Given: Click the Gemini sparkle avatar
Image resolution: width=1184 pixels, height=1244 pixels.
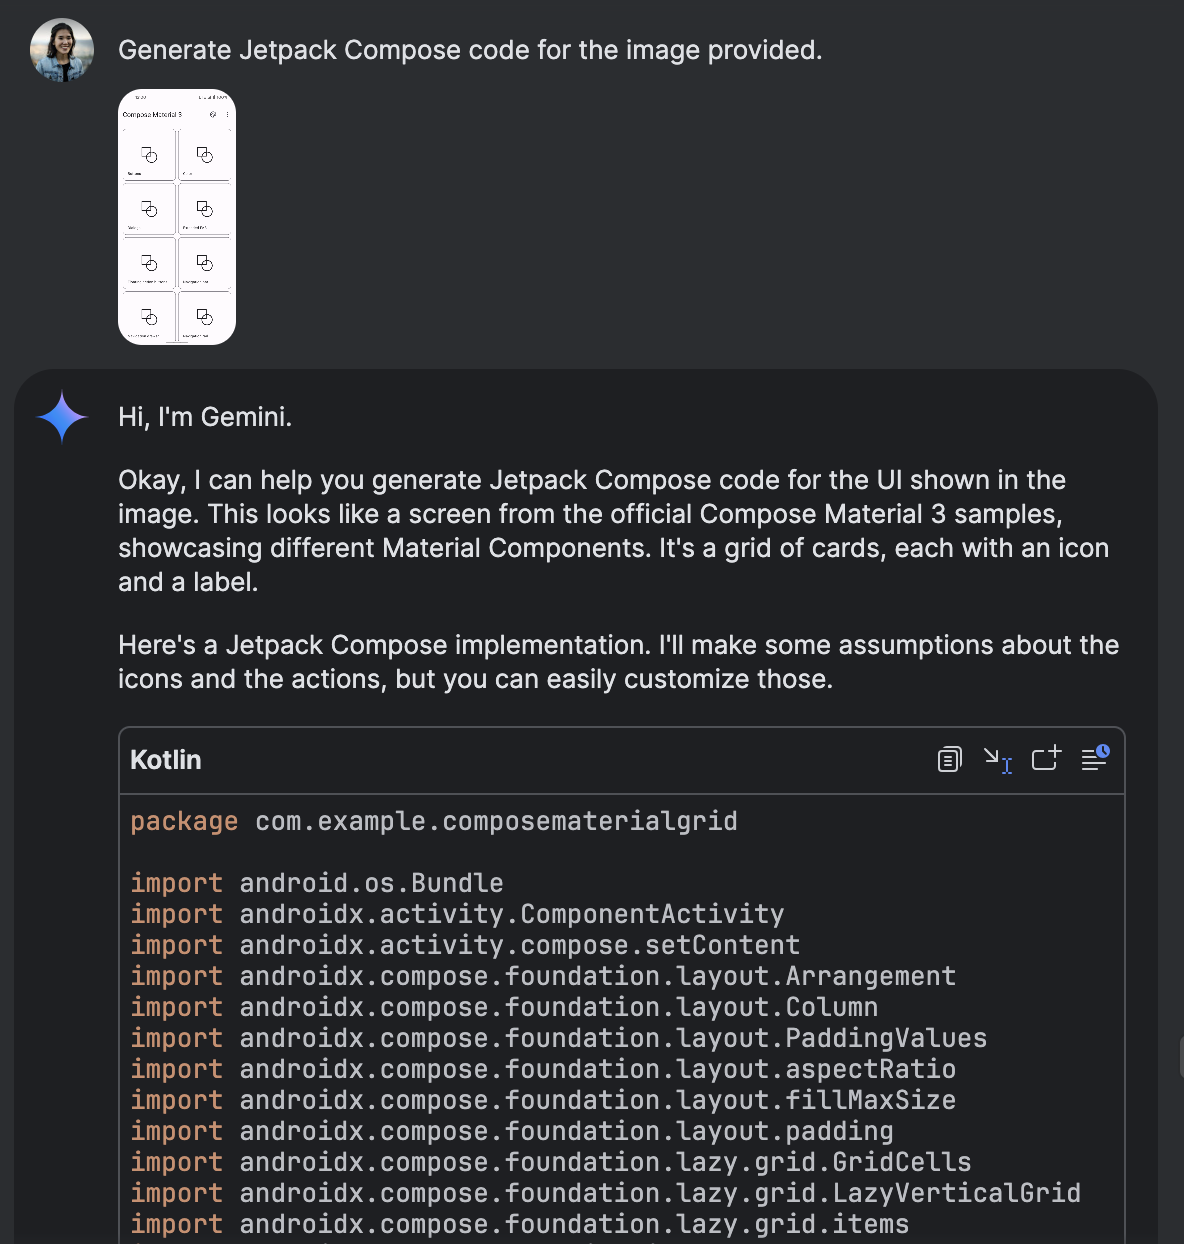Looking at the screenshot, I should tap(61, 416).
